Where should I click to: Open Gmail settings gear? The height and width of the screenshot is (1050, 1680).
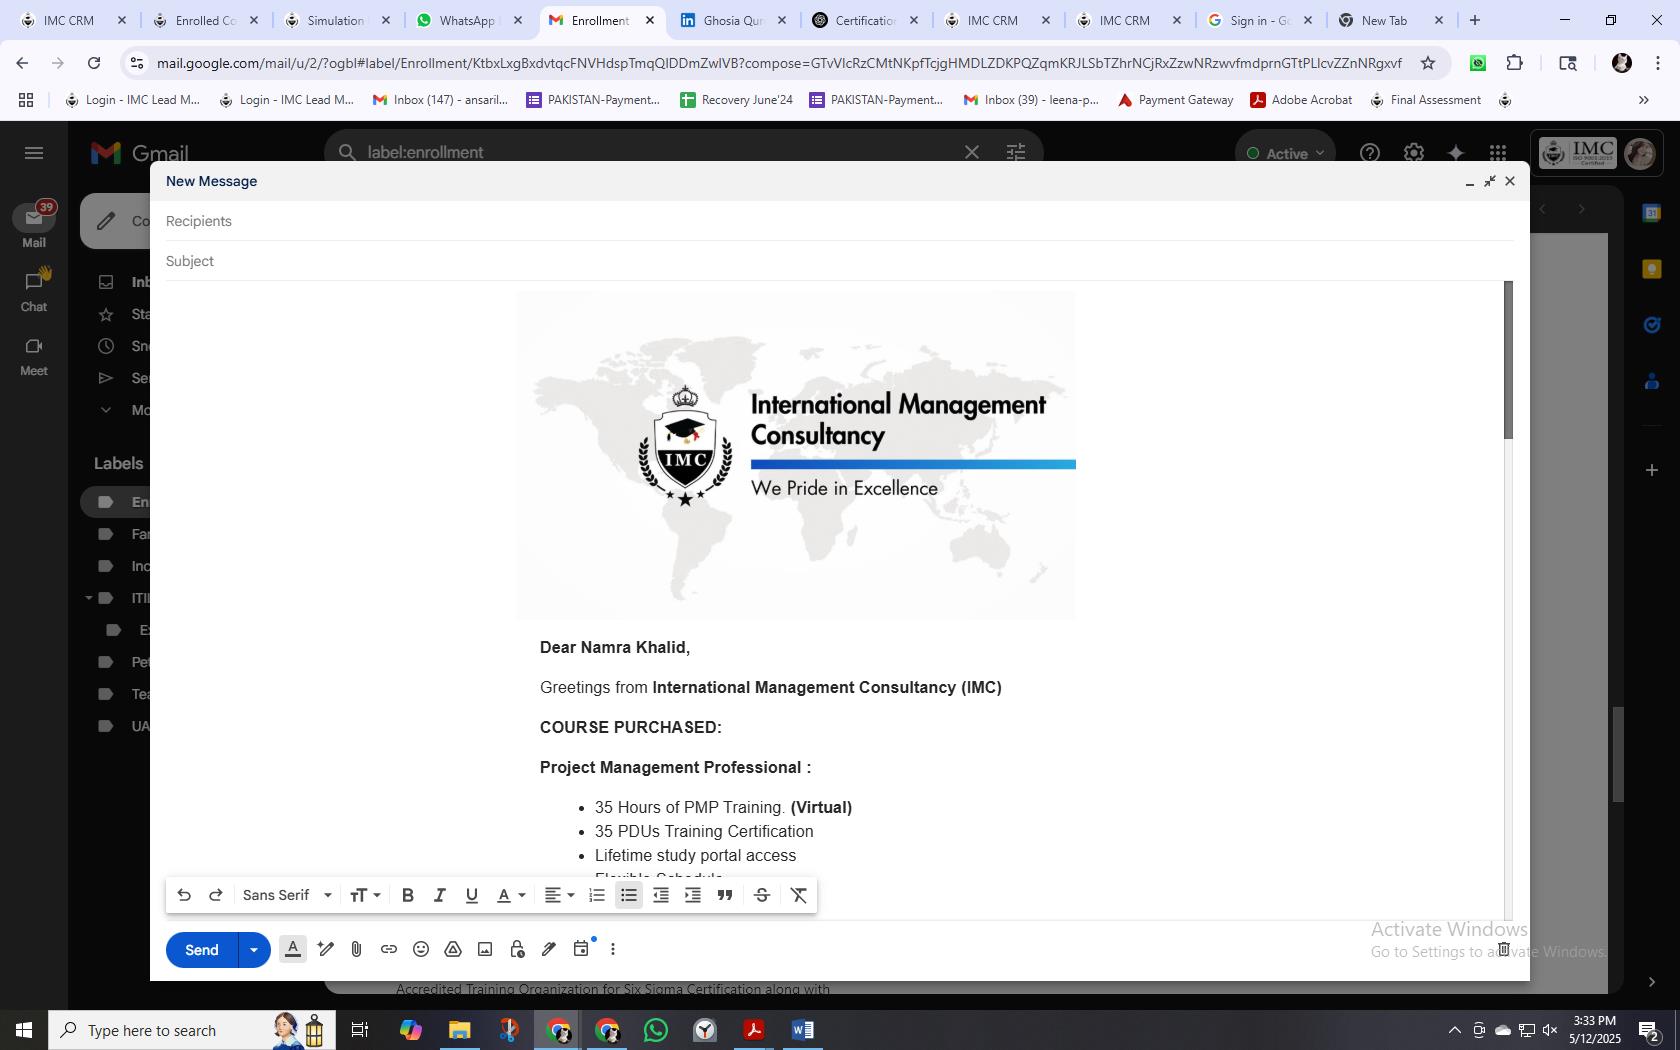pyautogui.click(x=1413, y=153)
